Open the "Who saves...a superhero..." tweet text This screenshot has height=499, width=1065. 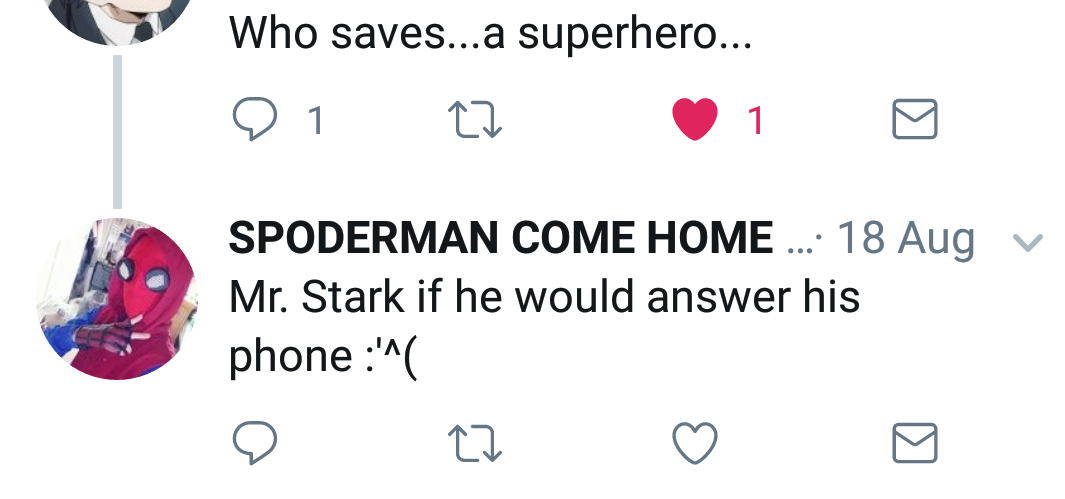pyautogui.click(x=489, y=35)
